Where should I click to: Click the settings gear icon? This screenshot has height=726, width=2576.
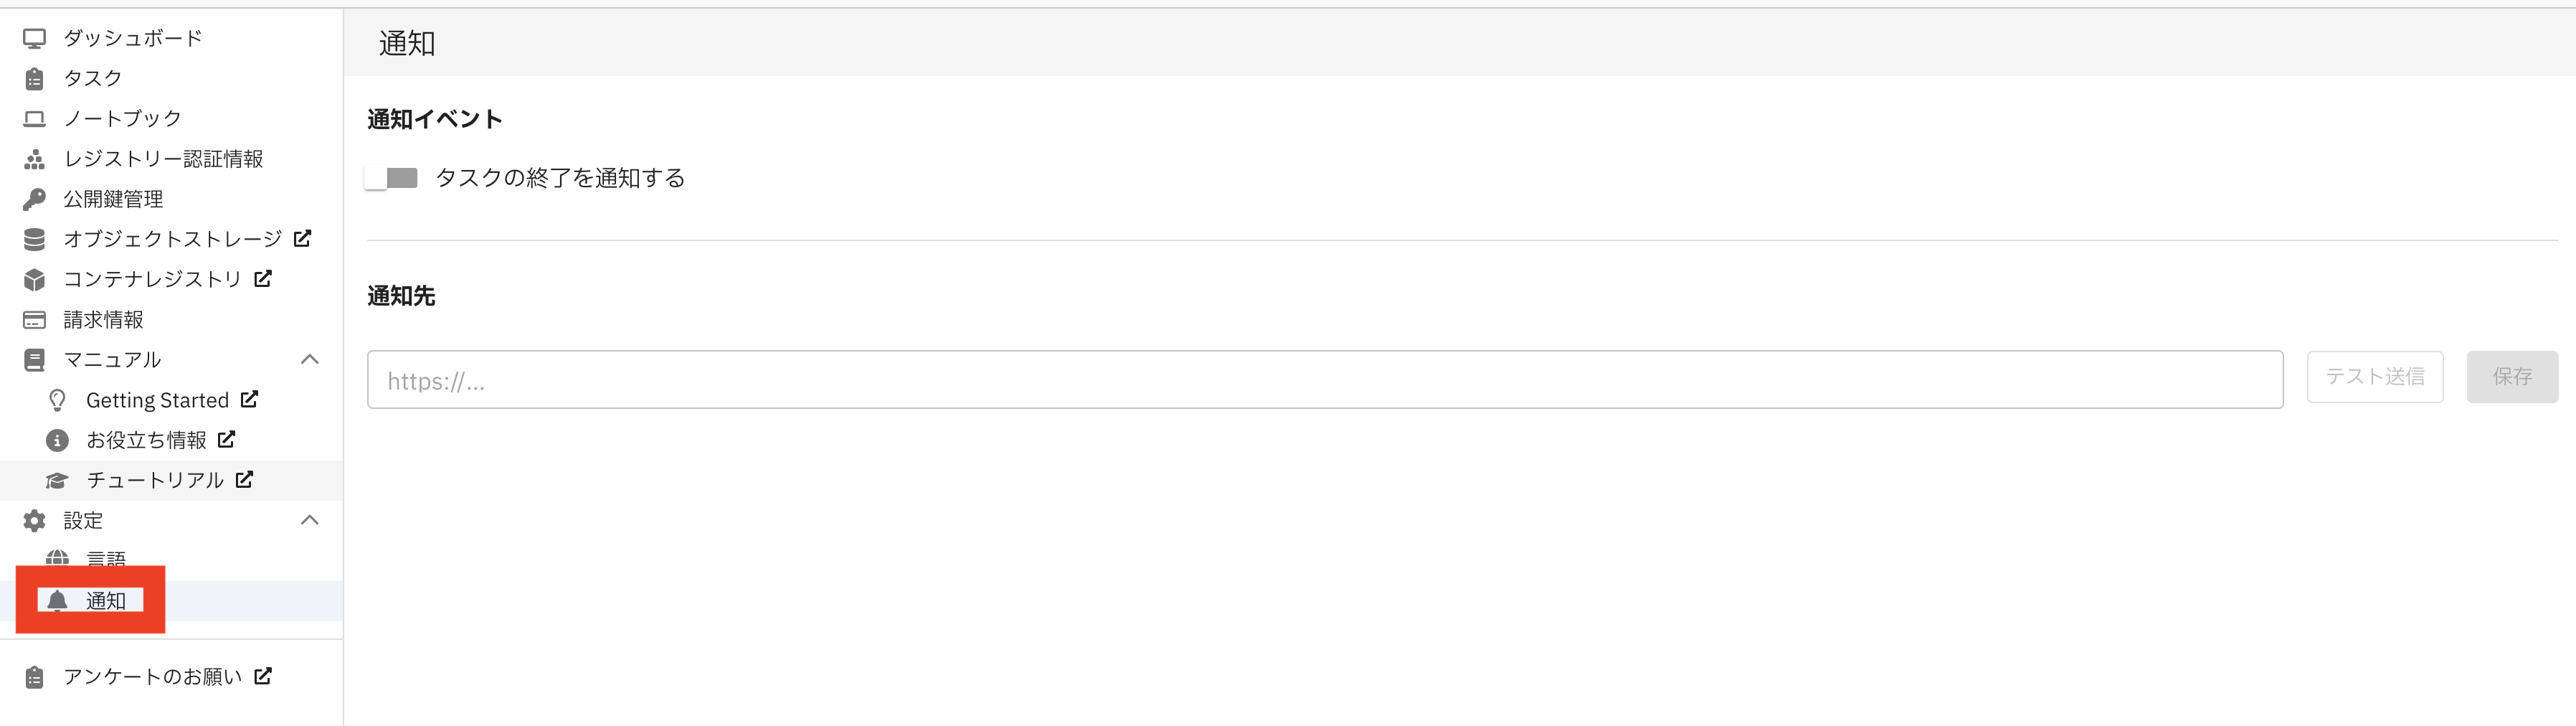tap(34, 520)
